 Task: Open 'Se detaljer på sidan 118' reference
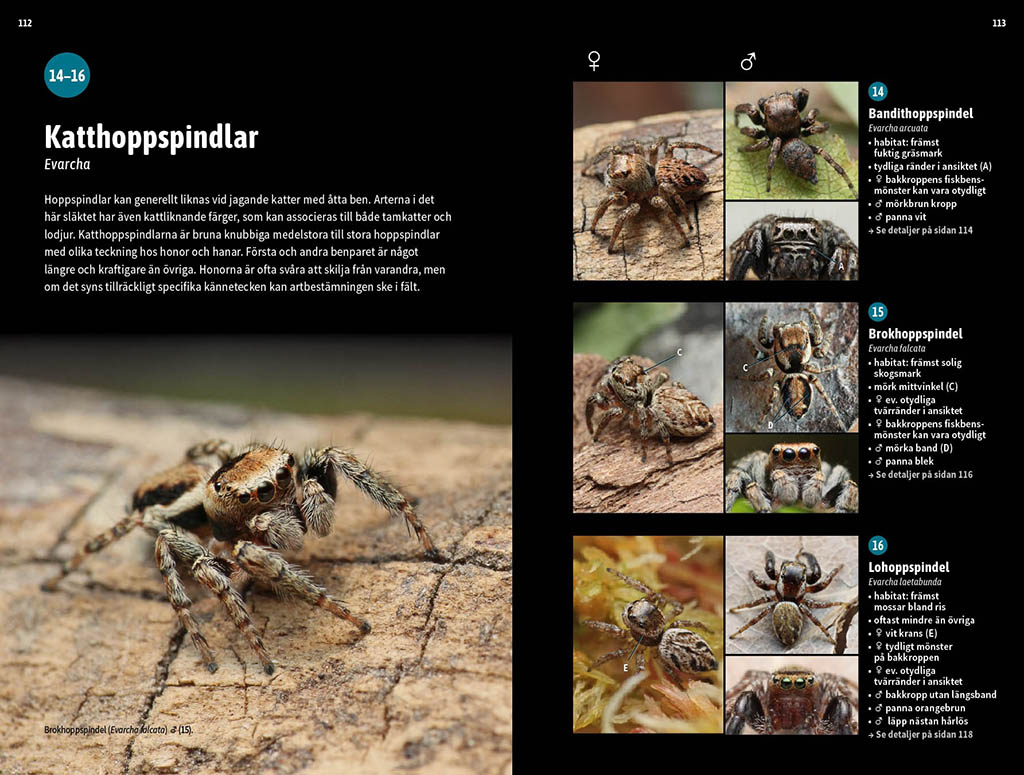(x=920, y=735)
